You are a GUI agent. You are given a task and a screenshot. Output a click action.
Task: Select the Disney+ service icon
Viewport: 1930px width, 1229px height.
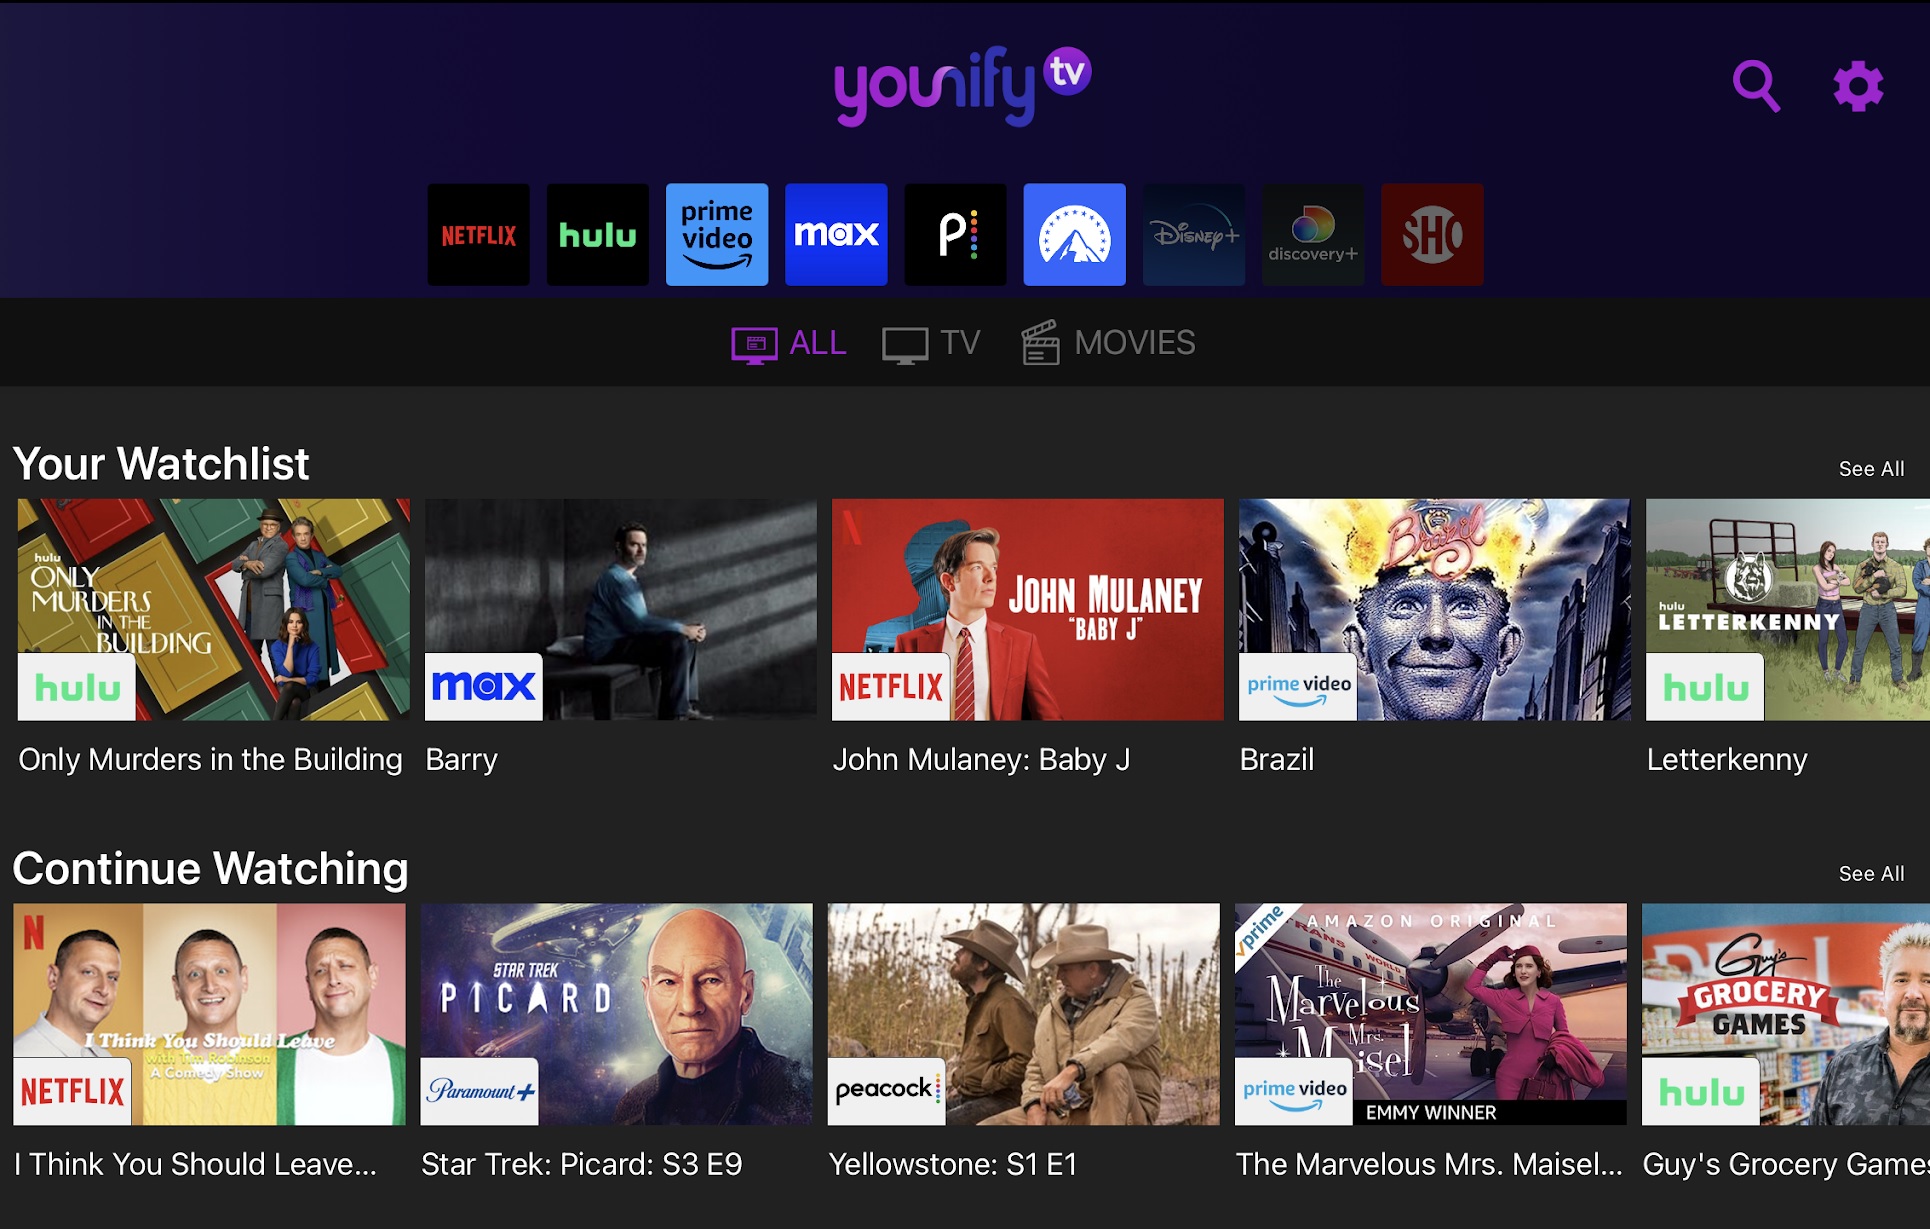1193,234
